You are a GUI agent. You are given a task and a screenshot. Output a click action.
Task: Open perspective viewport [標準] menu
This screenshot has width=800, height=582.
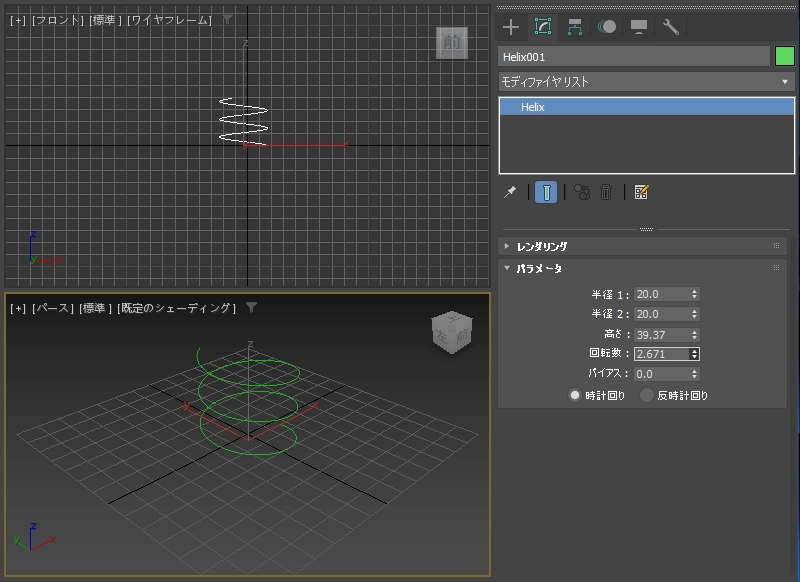(x=95, y=308)
